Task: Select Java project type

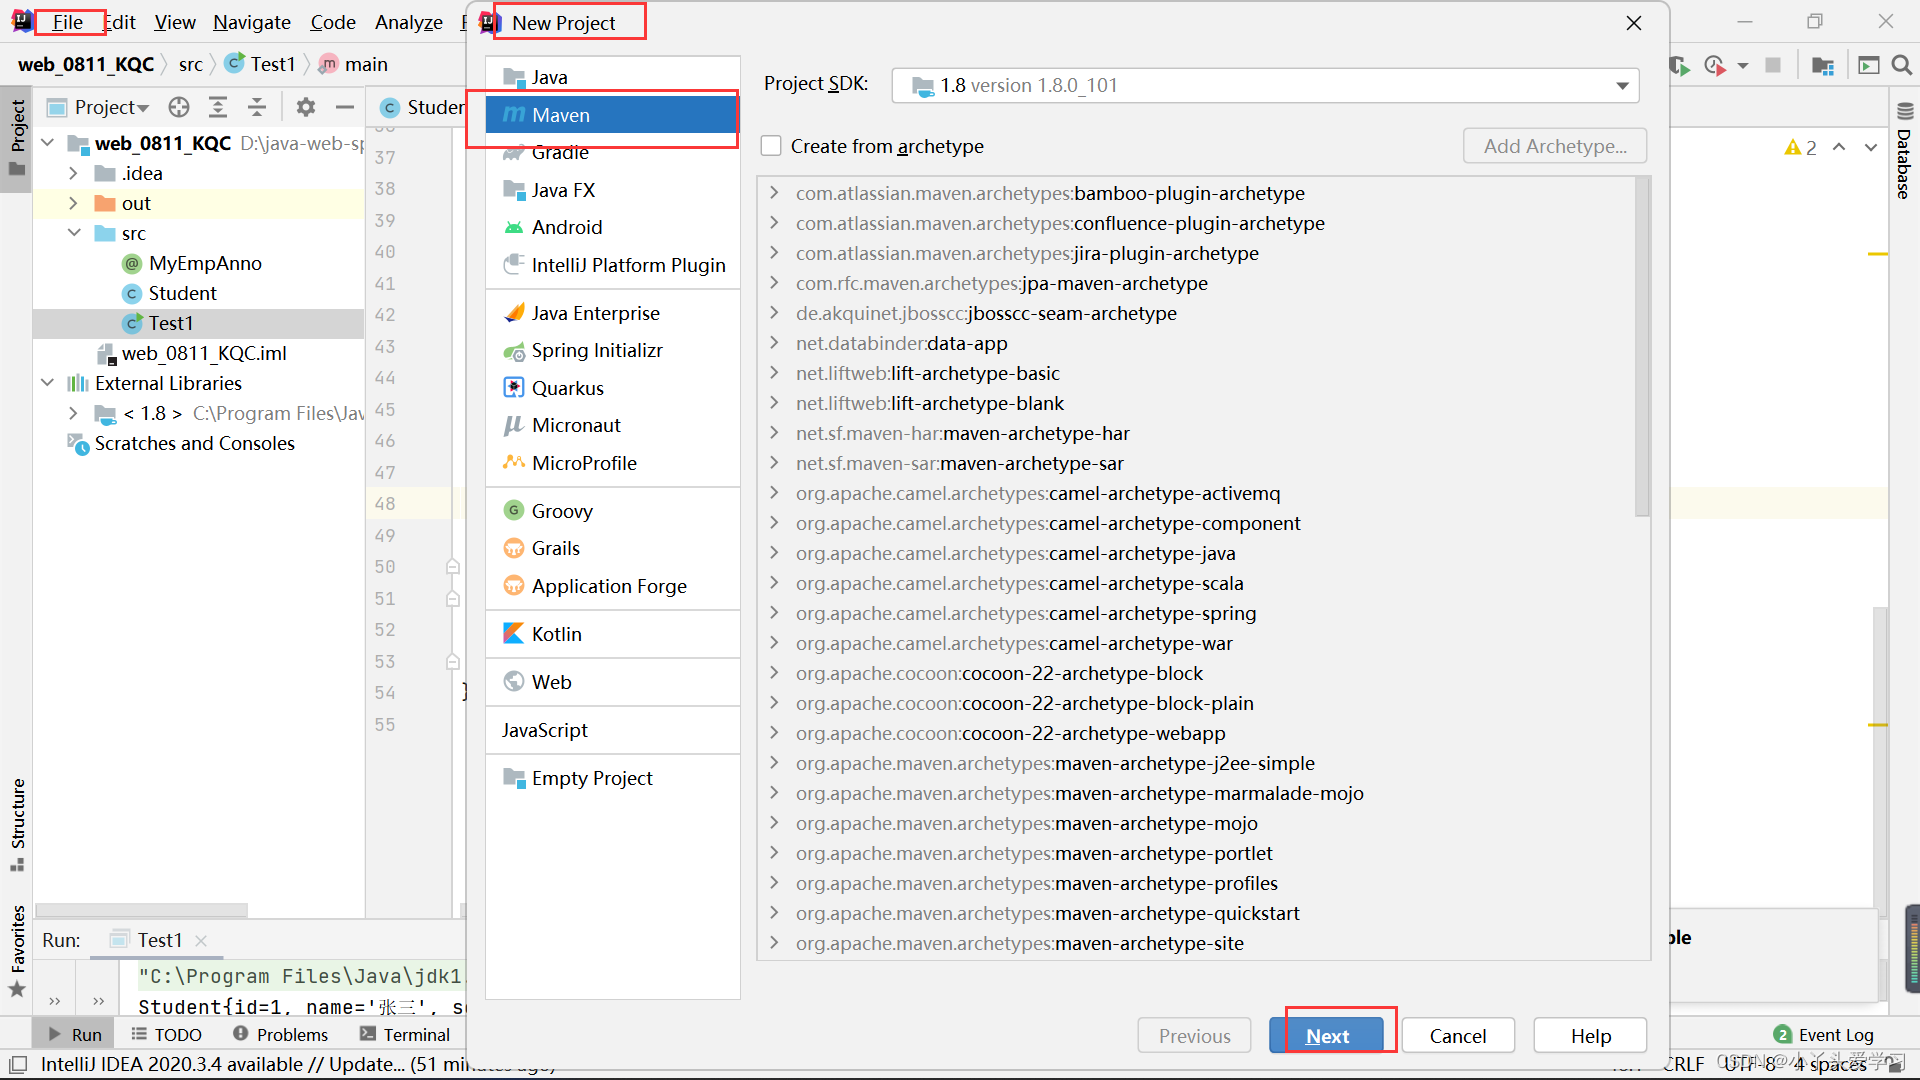Action: [612, 77]
